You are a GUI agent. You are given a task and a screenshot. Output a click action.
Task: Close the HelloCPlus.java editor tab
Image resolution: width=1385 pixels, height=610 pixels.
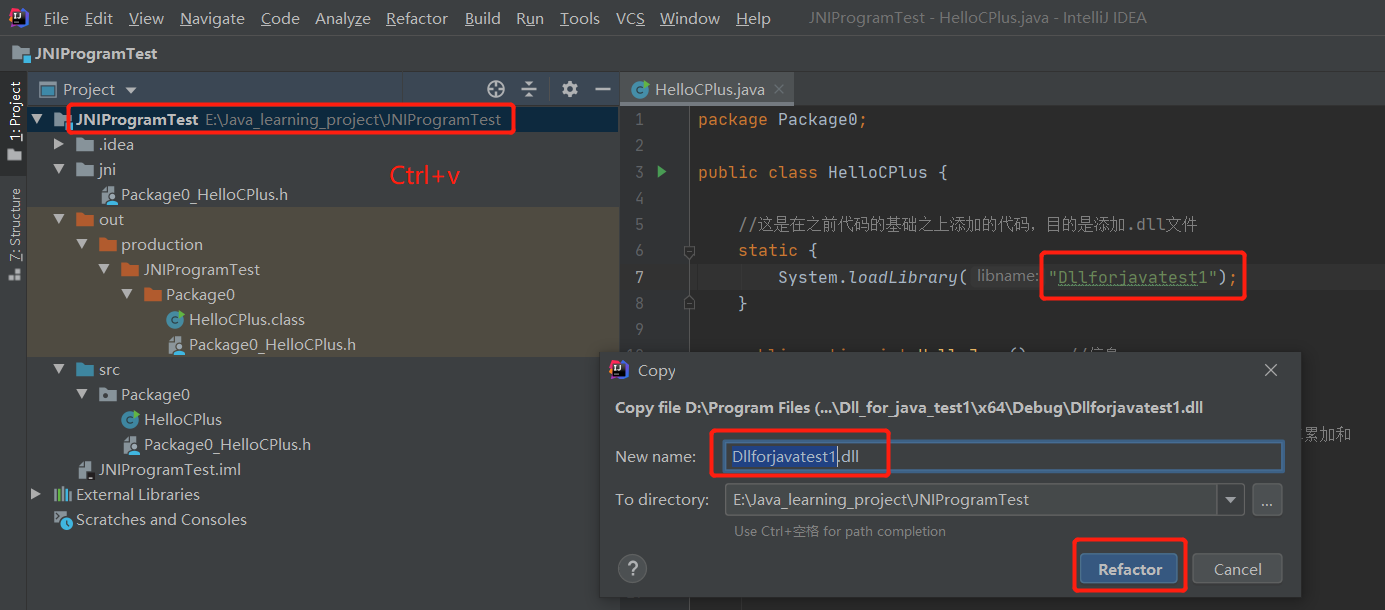tap(779, 89)
